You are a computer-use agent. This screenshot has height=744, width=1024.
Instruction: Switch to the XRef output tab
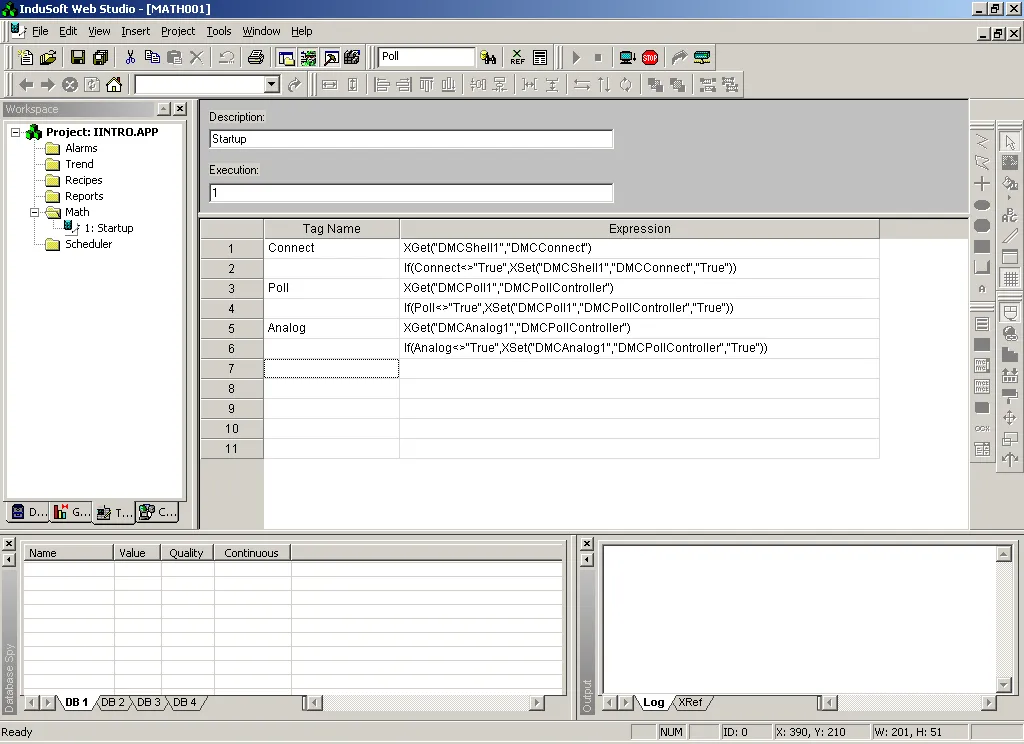coord(690,702)
